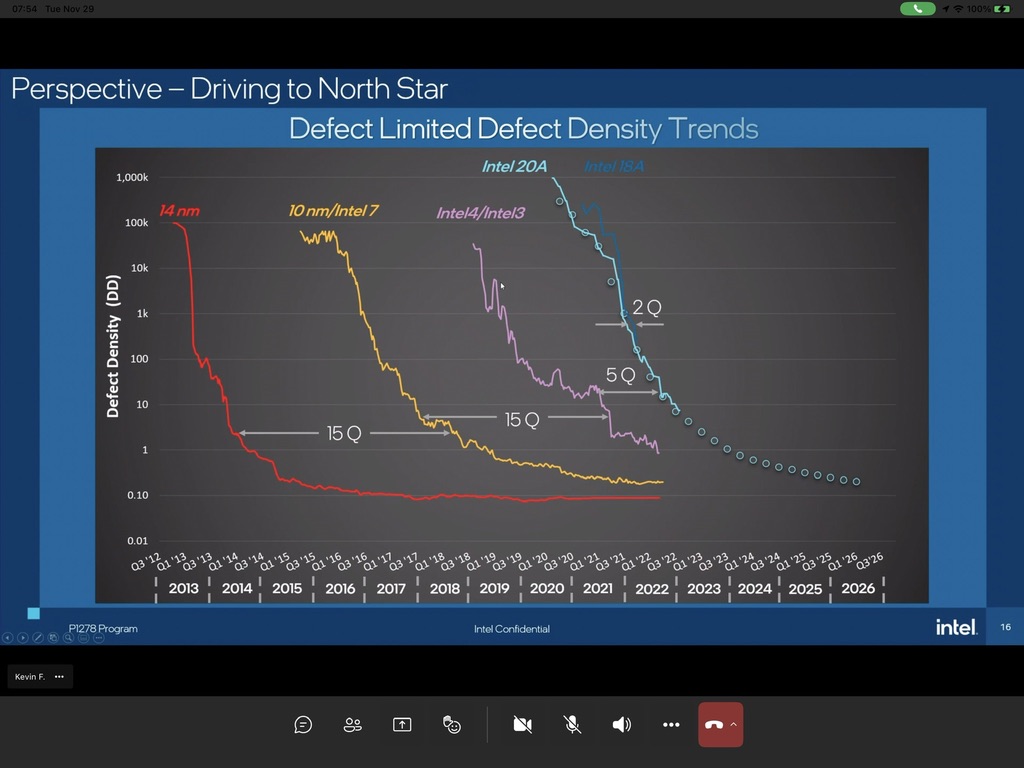Viewport: 1024px width, 768px height.
Task: Open the meeting chat panel
Action: tap(303, 725)
